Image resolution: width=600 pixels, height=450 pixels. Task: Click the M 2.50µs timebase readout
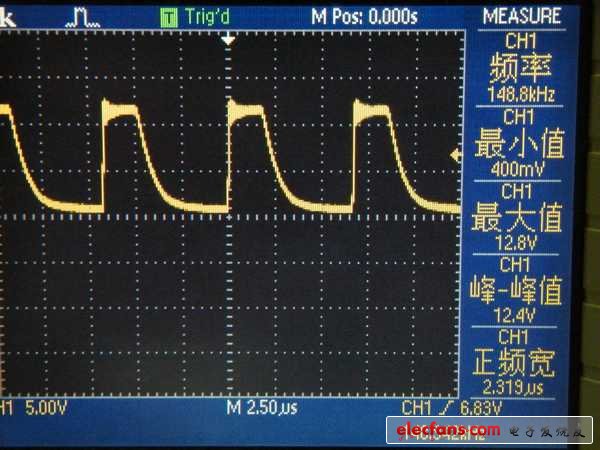click(x=264, y=409)
